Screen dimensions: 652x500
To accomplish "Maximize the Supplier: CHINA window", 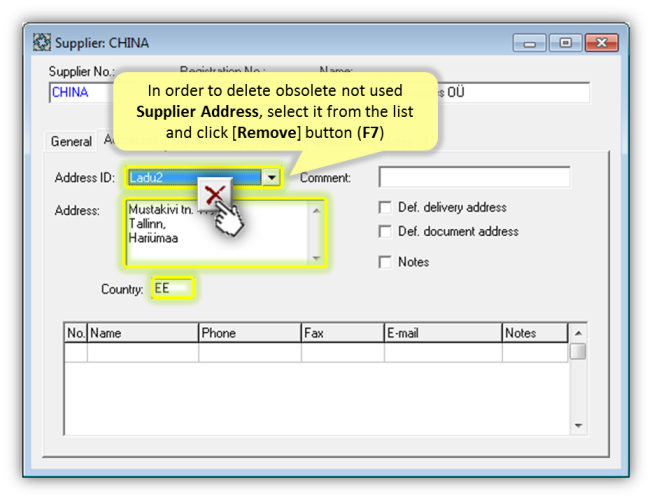I will click(x=565, y=43).
